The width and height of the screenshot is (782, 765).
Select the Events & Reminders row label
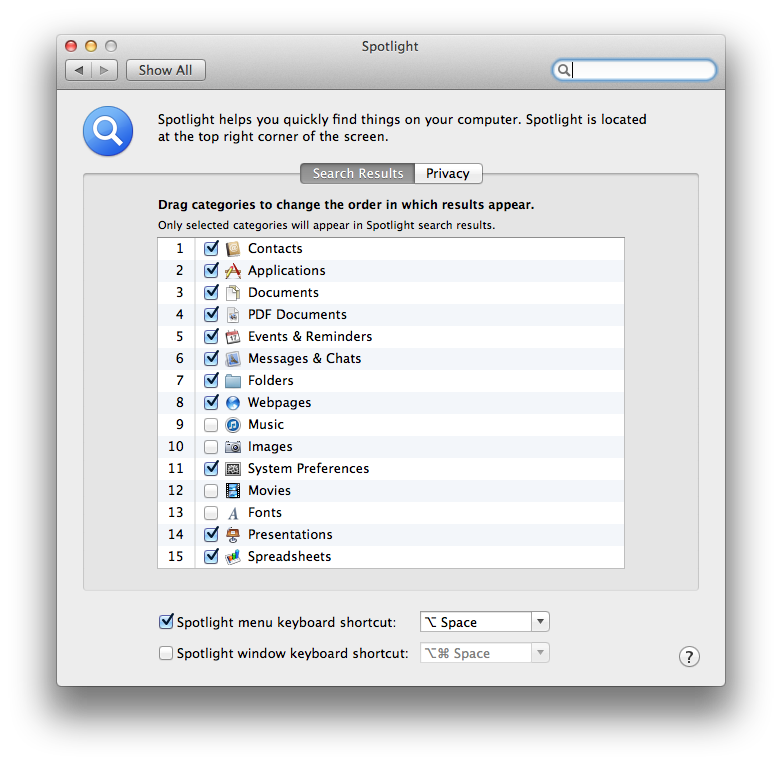point(310,337)
